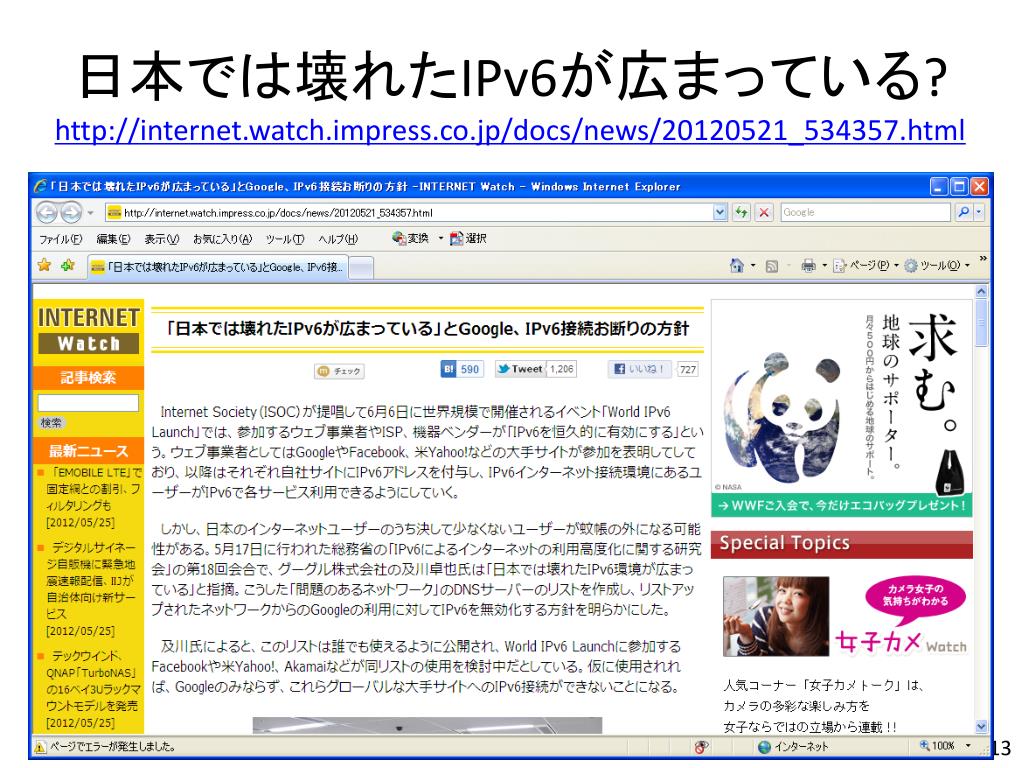1024x768 pixels.
Task: Open Favorites Center star icon
Action: pyautogui.click(x=44, y=265)
